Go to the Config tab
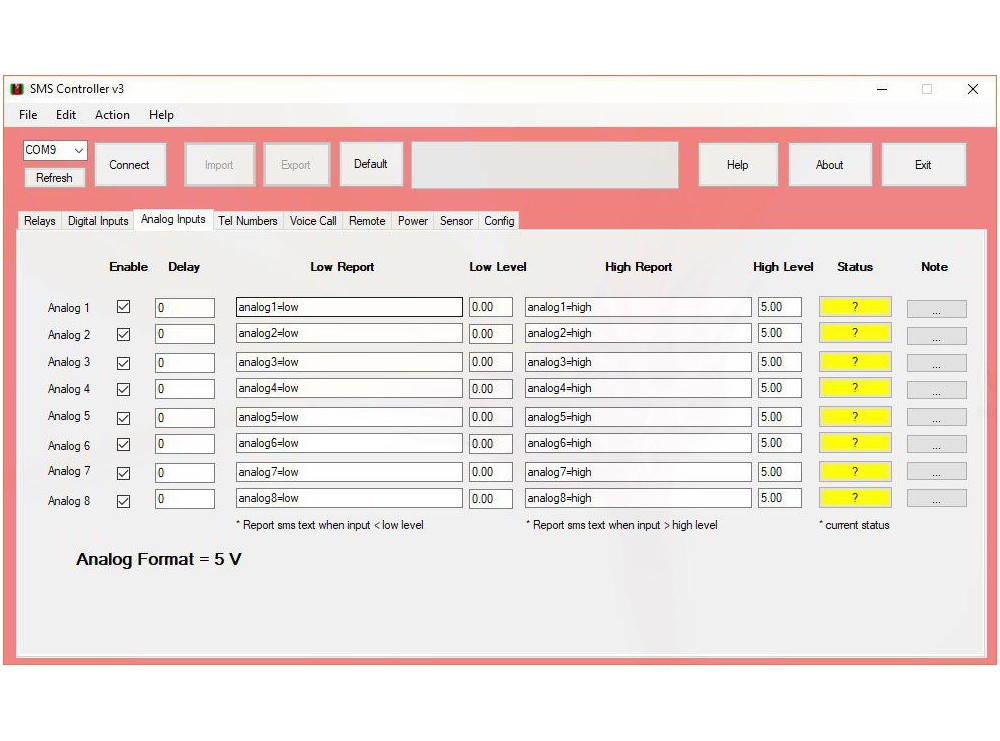Image resolution: width=1000 pixels, height=741 pixels. tap(499, 221)
